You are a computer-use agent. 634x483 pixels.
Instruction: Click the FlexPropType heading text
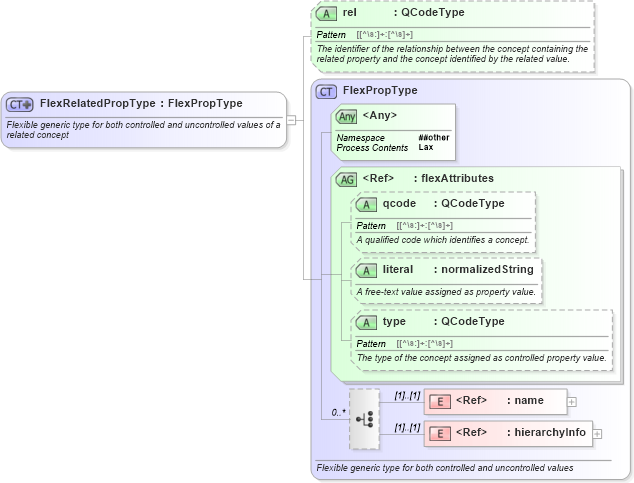click(380, 91)
